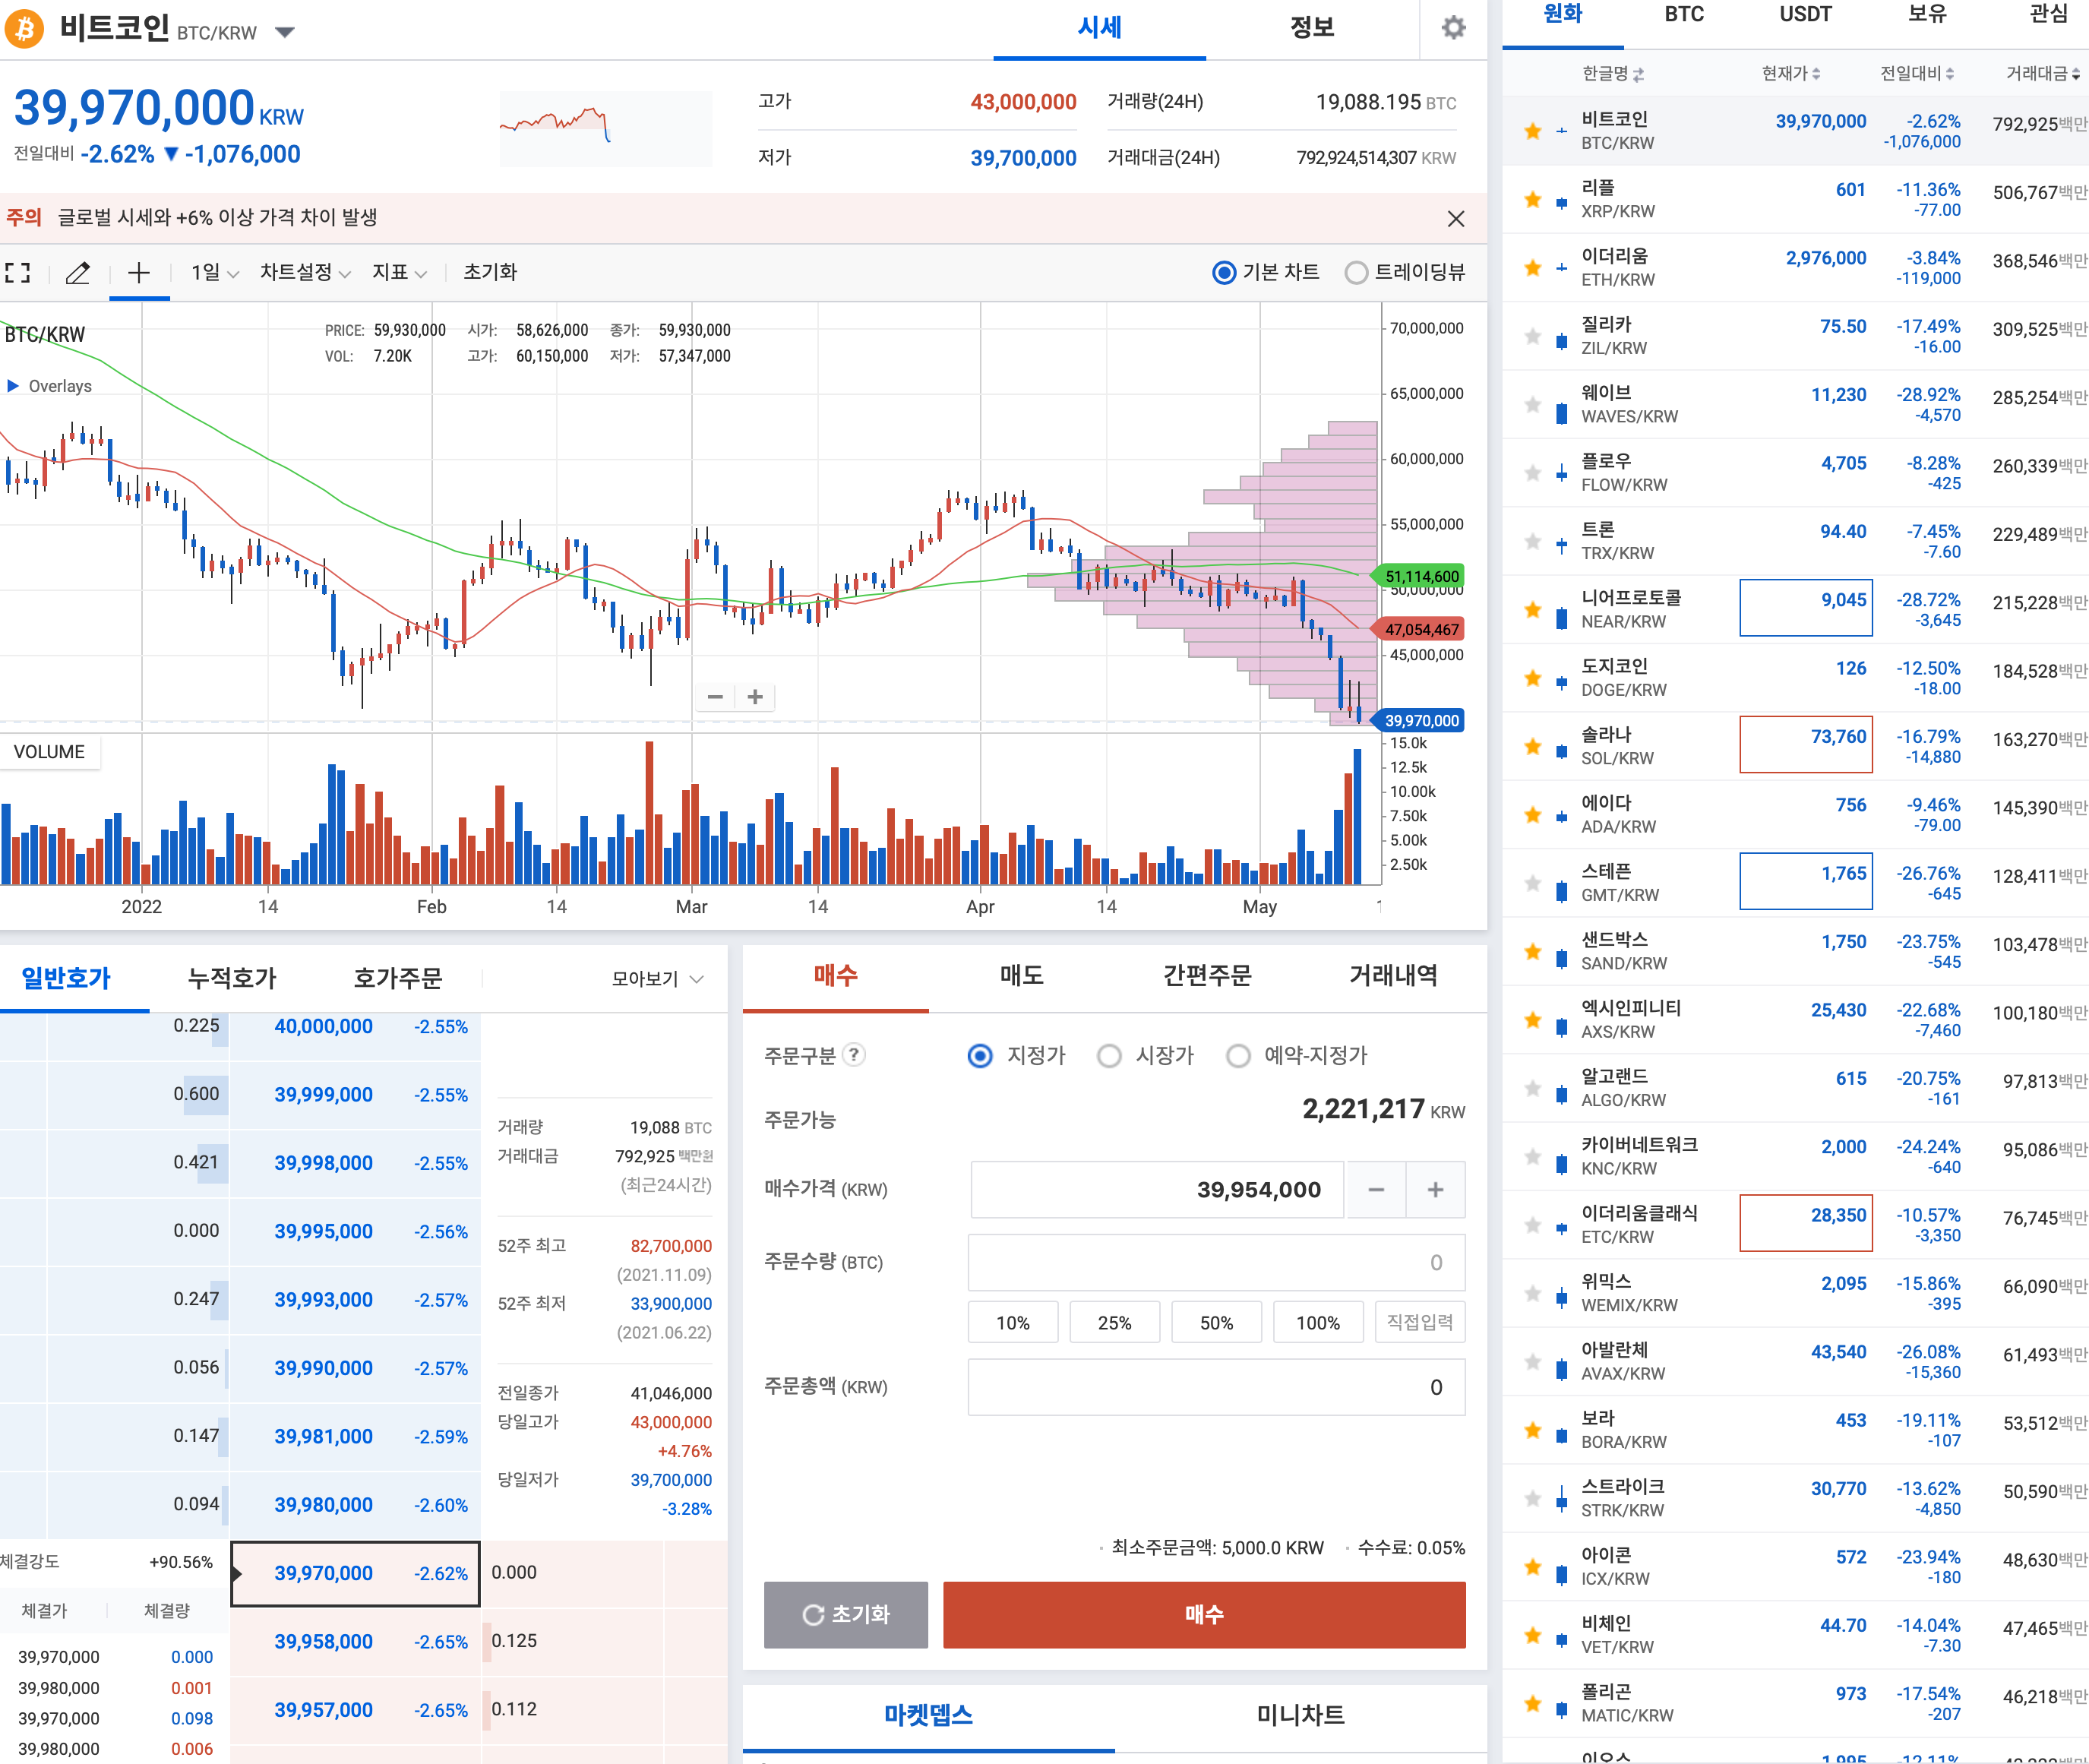Select the pencil drawing tool
2089x1764 pixels.
tap(78, 272)
